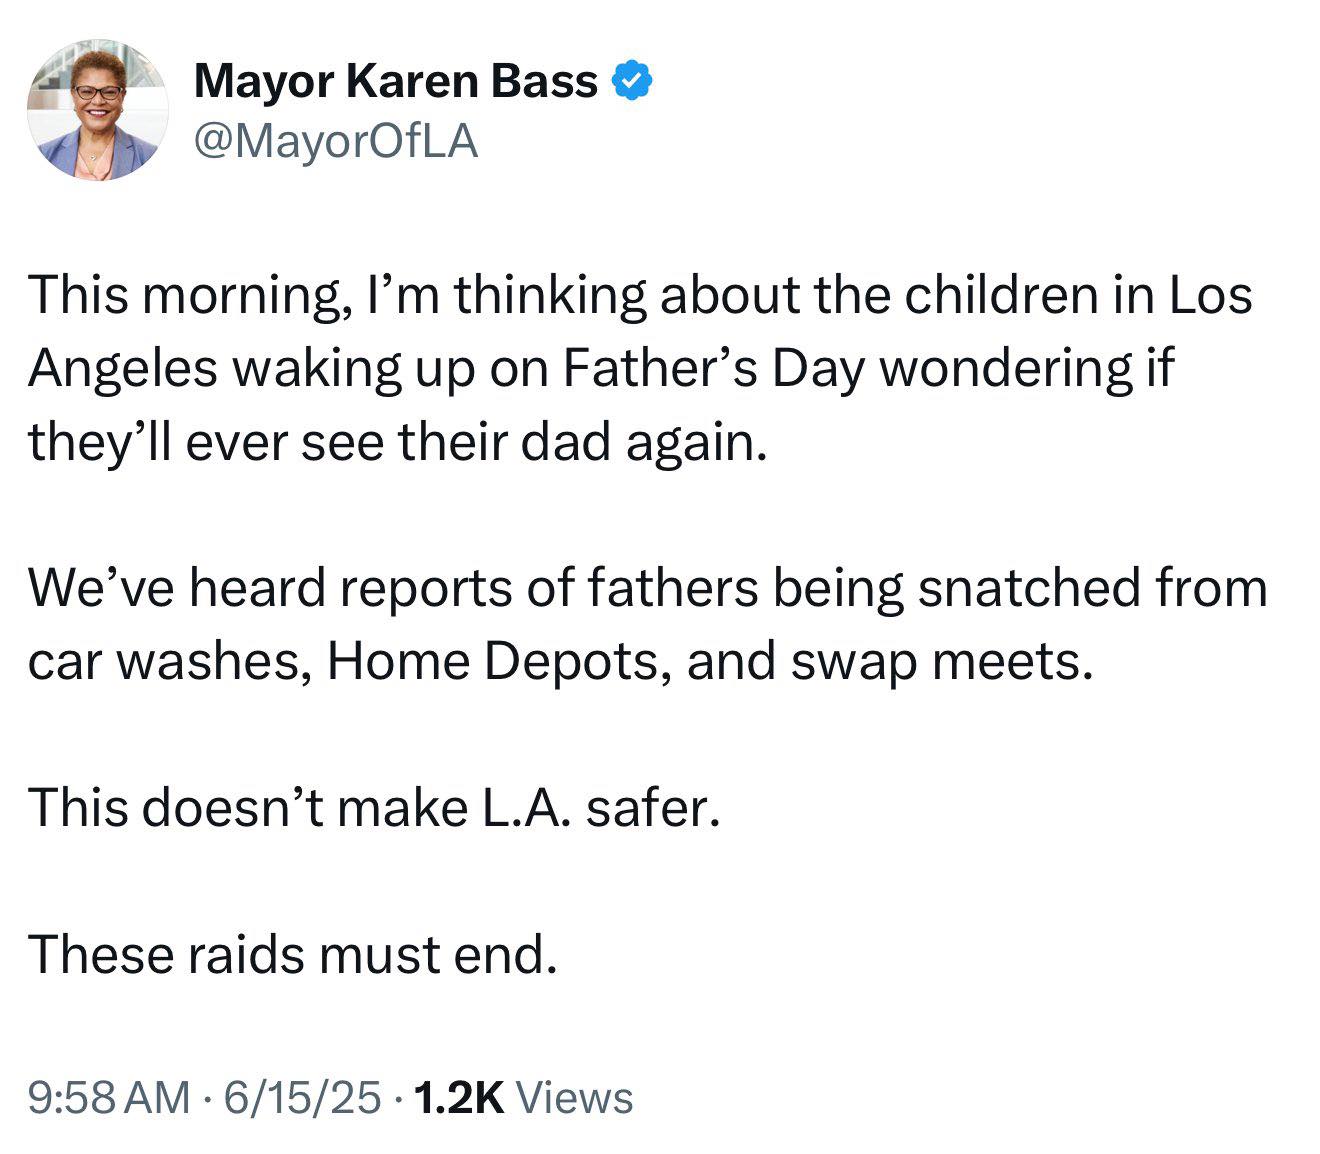Open the display name Mayor Karen Bass
This screenshot has height=1154, width=1320.
pos(396,81)
